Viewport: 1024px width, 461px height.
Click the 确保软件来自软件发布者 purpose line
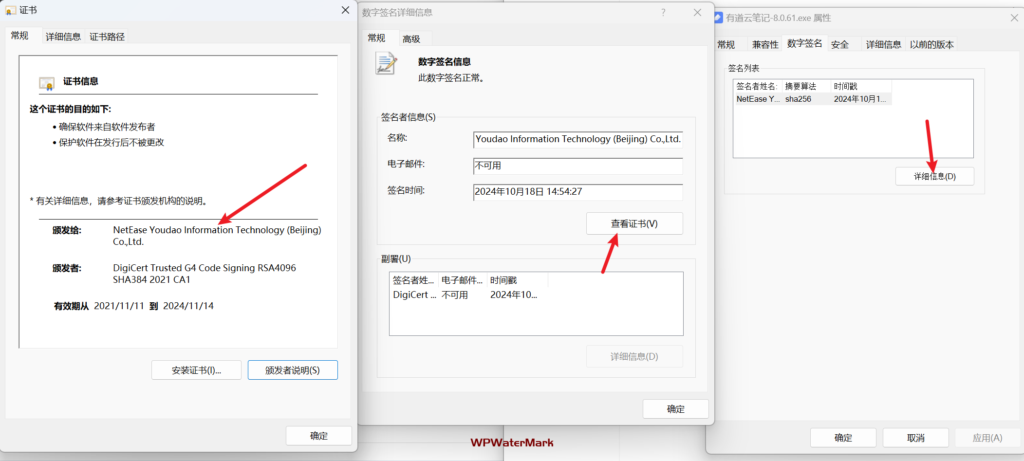click(x=107, y=127)
